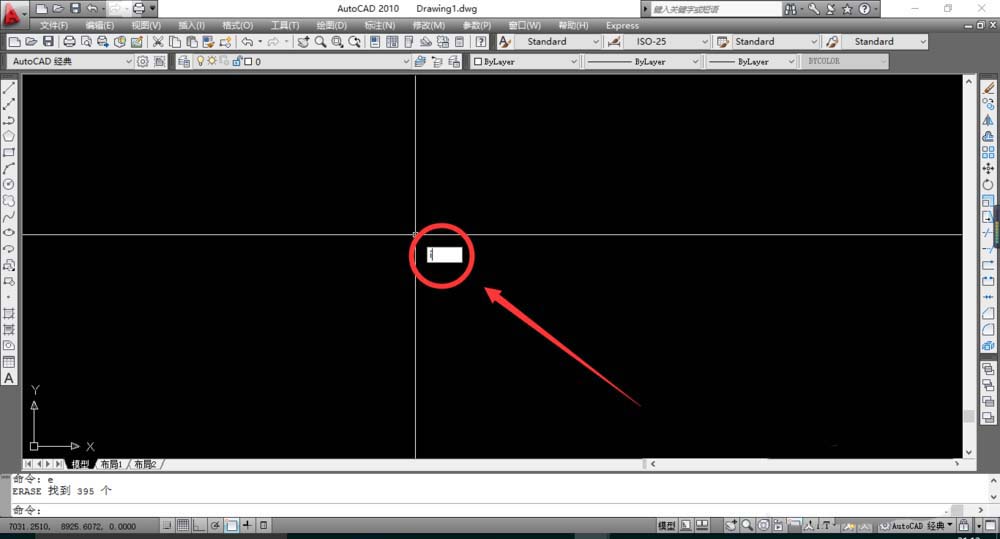Expand the ByLayer lineweight dropdown
This screenshot has height=539, width=1000.
pos(791,61)
